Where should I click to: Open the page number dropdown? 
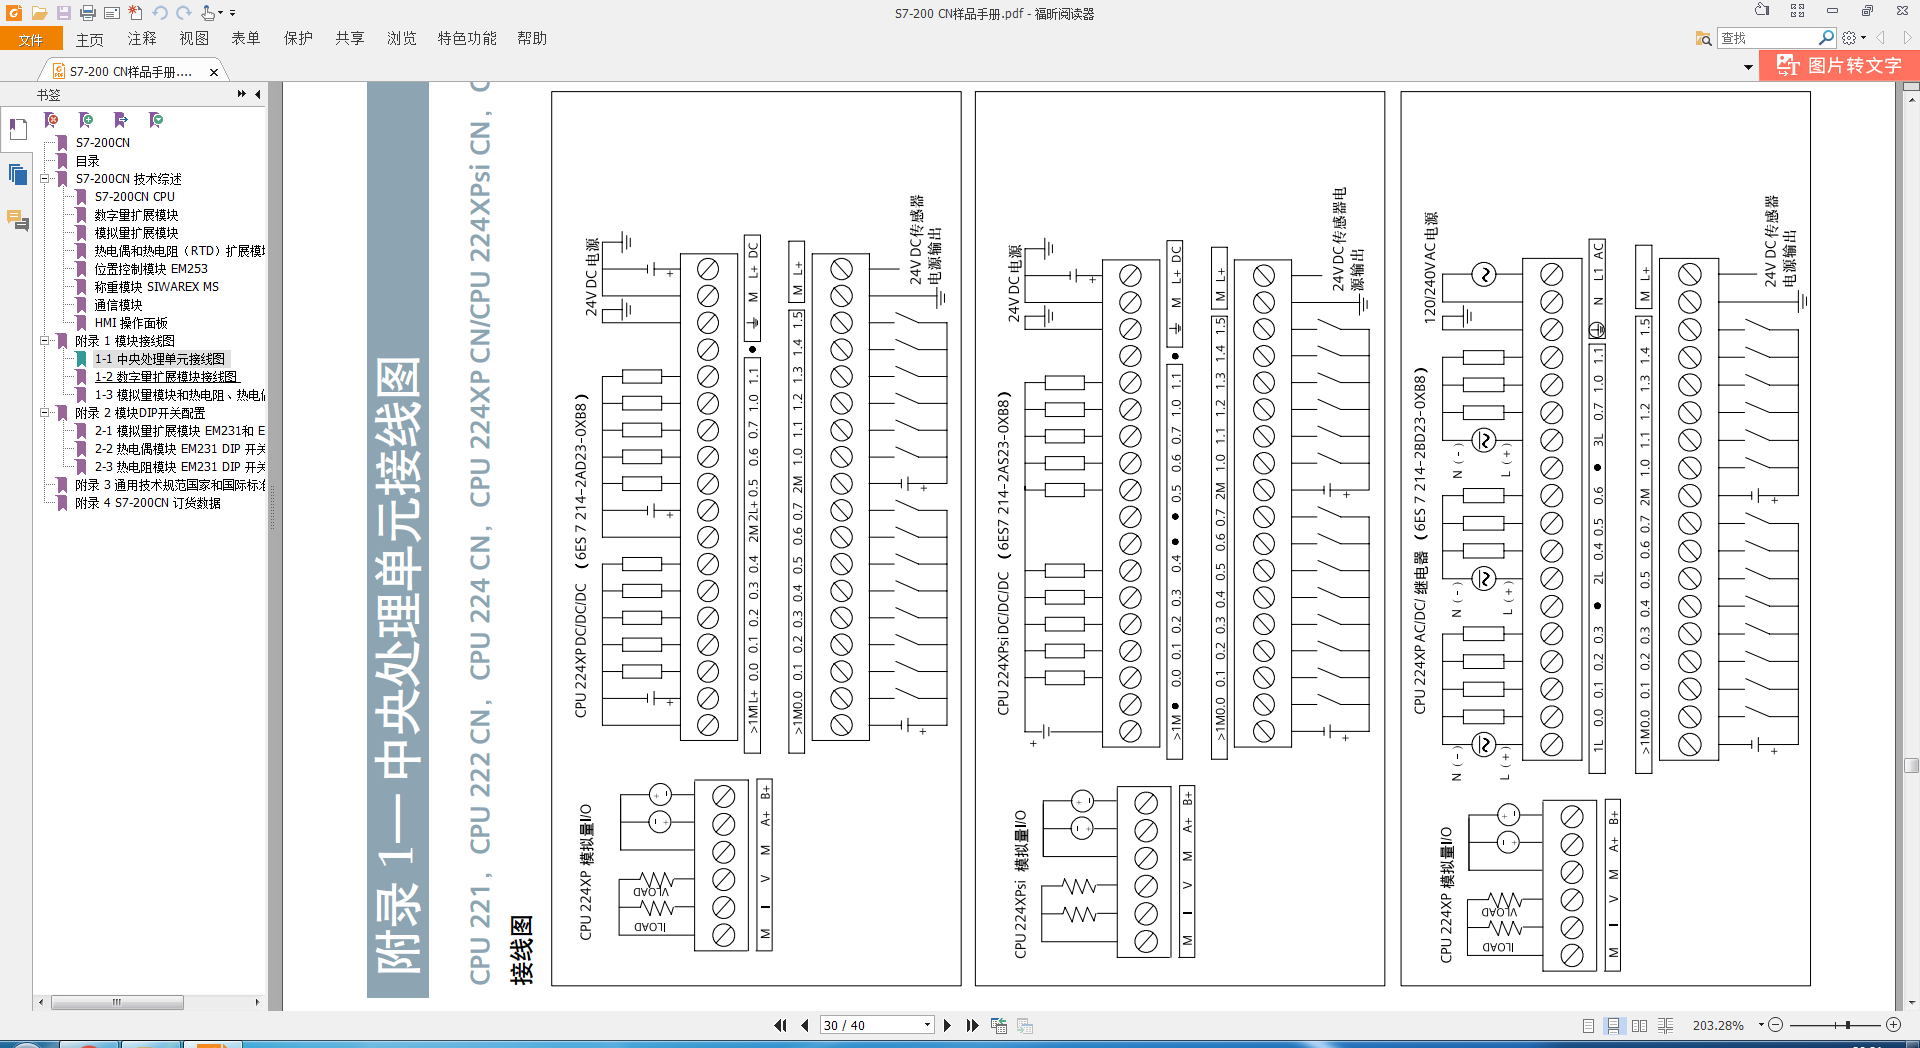coord(927,1025)
